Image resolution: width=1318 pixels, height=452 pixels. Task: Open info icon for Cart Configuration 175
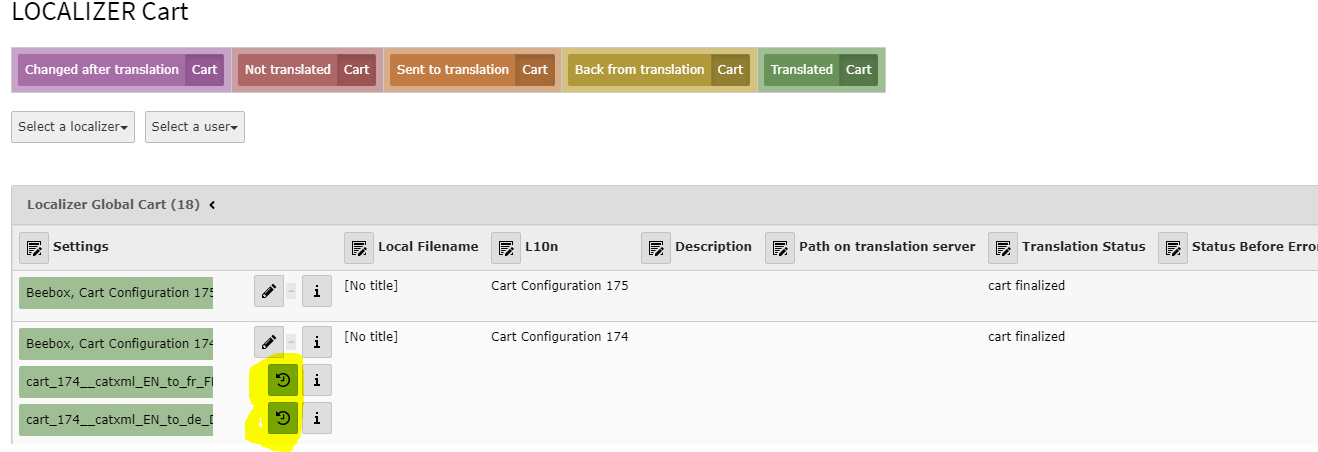click(317, 291)
